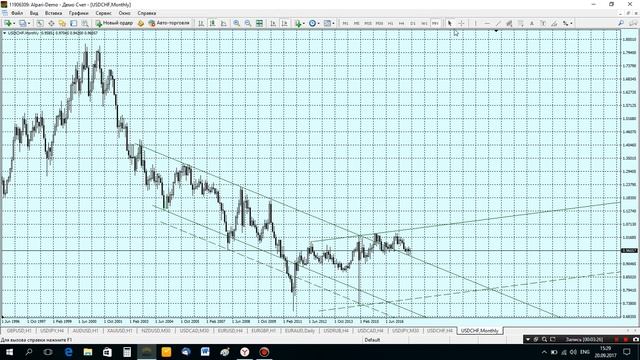Image resolution: width=640 pixels, height=360 pixels.
Task: Click the Новый ордер button
Action: click(x=114, y=23)
